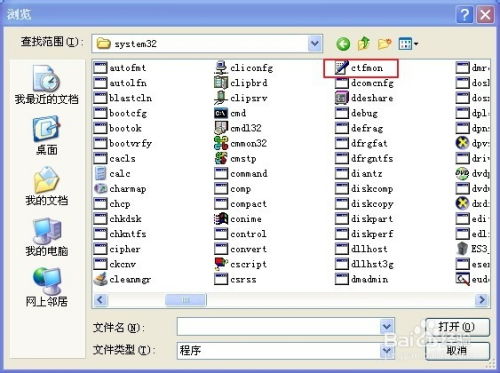The width and height of the screenshot is (500, 373).
Task: Click the Open (打开) button
Action: tap(457, 327)
